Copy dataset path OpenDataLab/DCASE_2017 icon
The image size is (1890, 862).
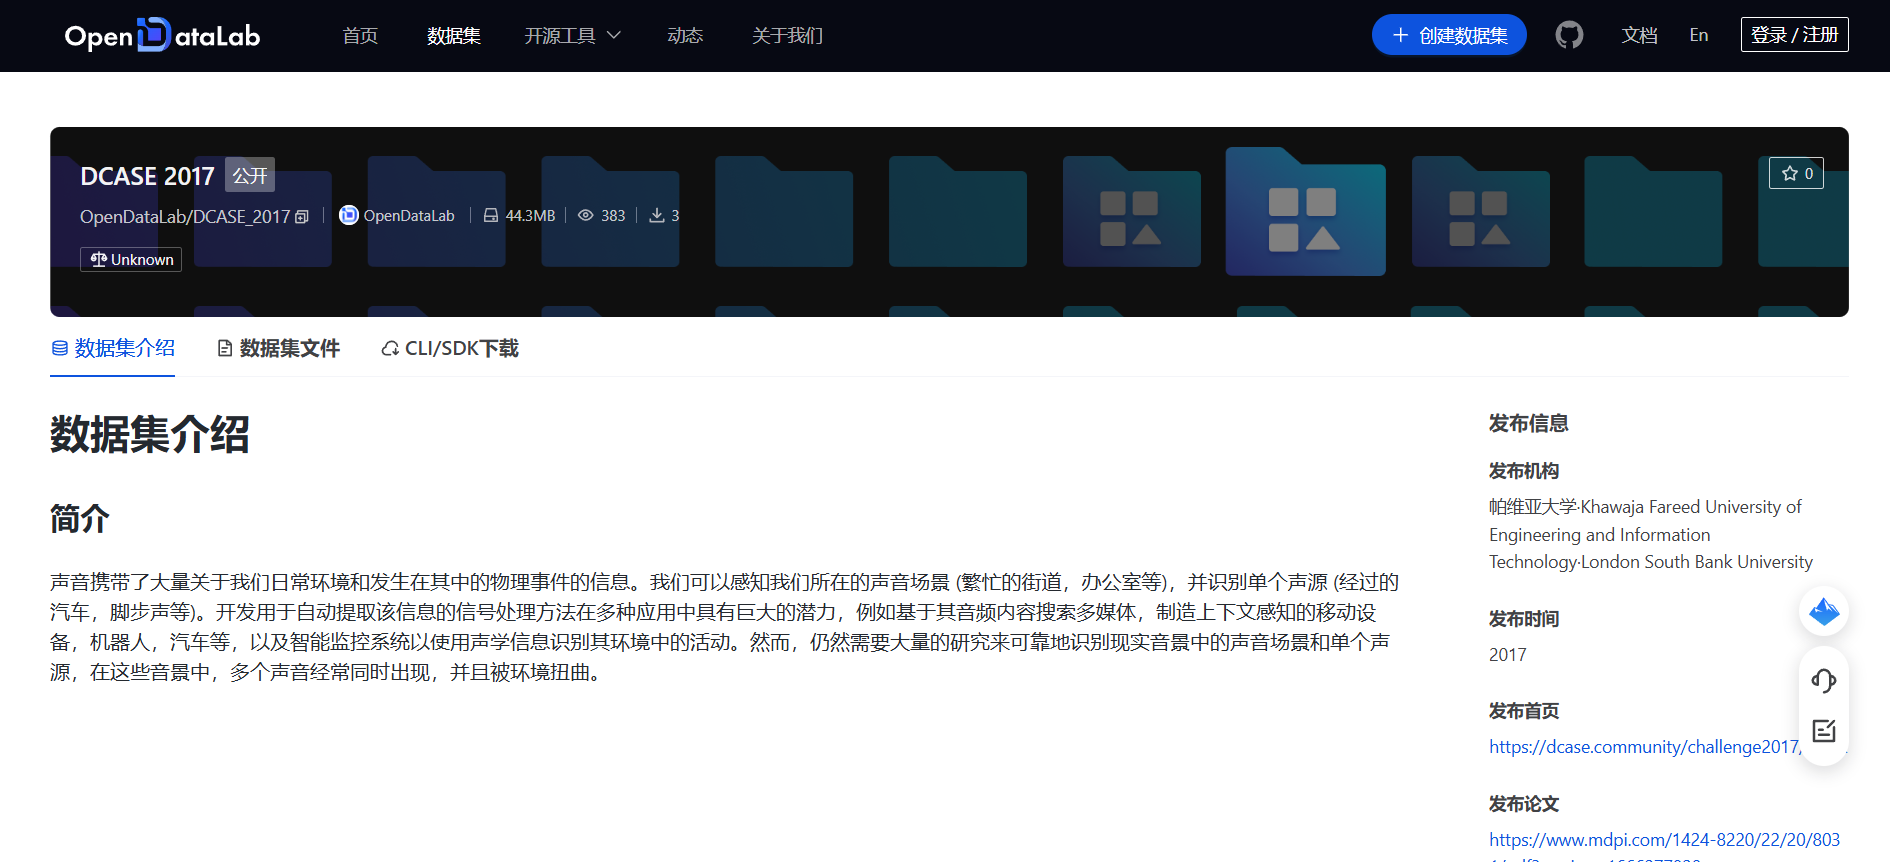pyautogui.click(x=302, y=217)
